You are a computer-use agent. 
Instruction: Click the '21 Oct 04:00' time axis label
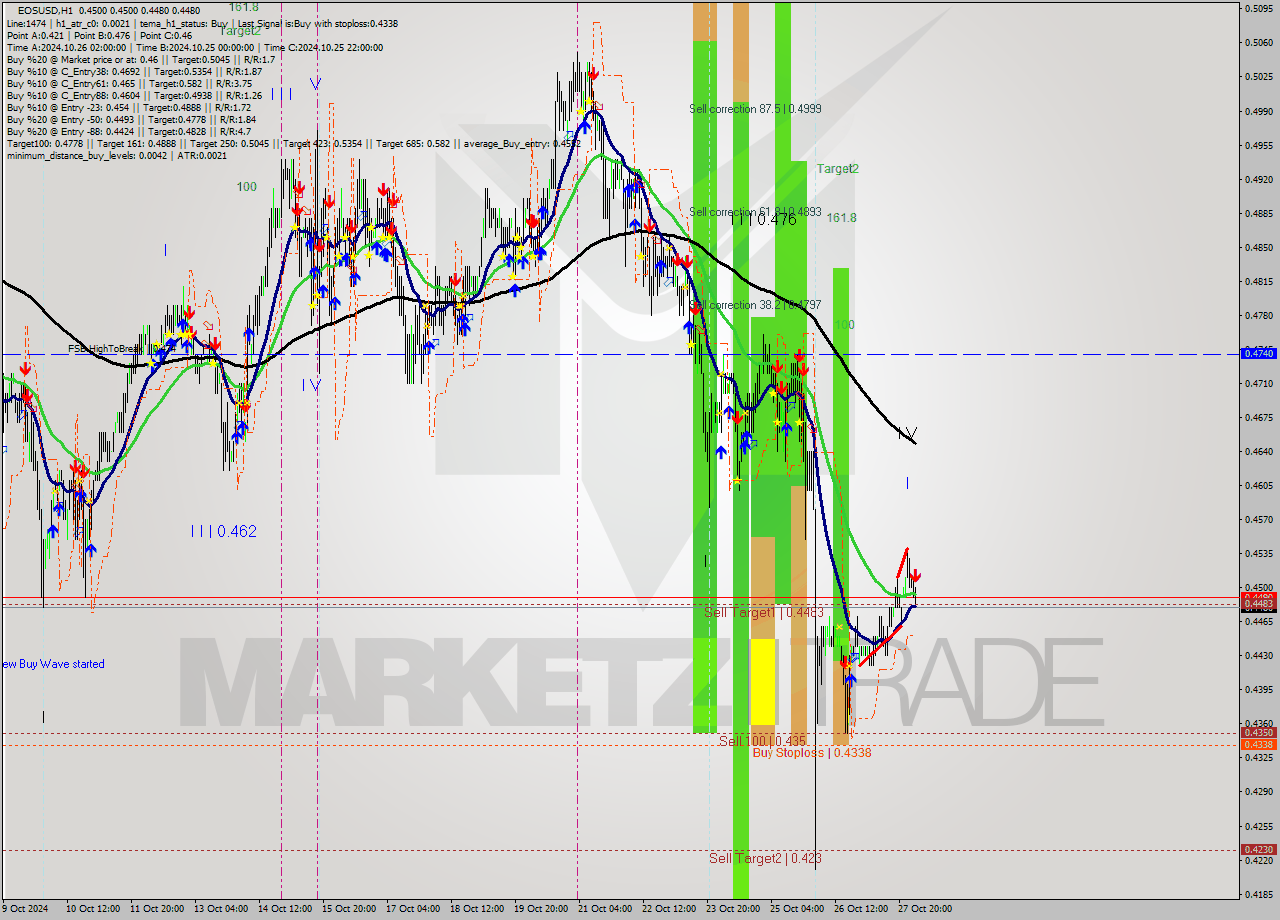(606, 909)
